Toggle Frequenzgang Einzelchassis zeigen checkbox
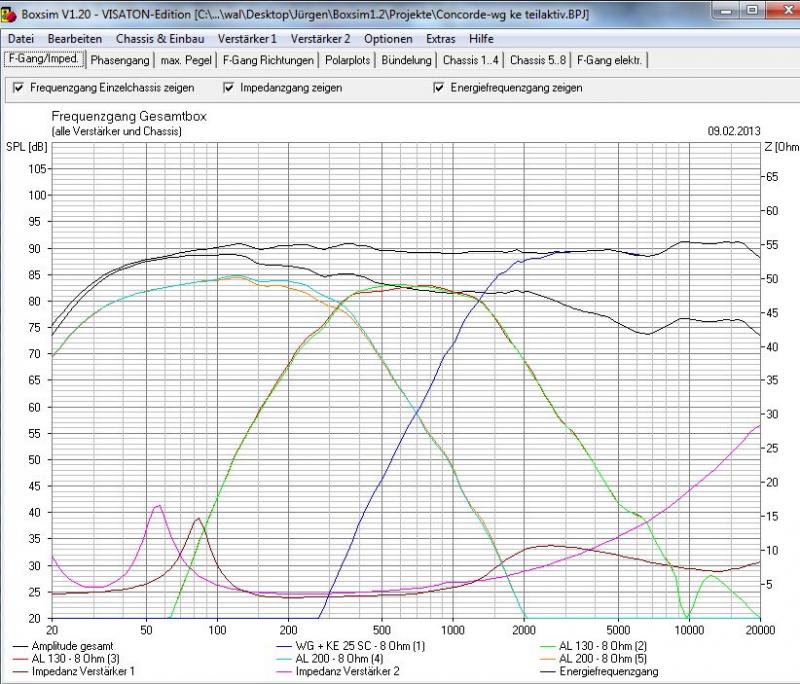Screen dimensions: 800x684 point(19,88)
